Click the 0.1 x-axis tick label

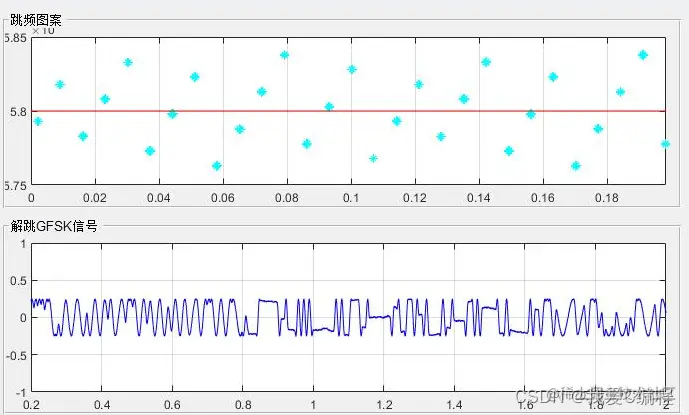coord(351,198)
